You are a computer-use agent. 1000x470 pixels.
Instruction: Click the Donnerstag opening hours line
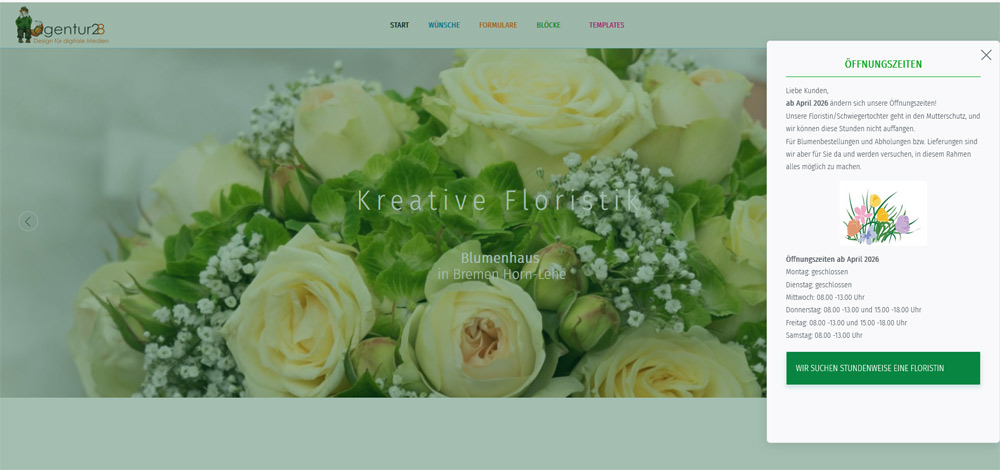pos(853,310)
